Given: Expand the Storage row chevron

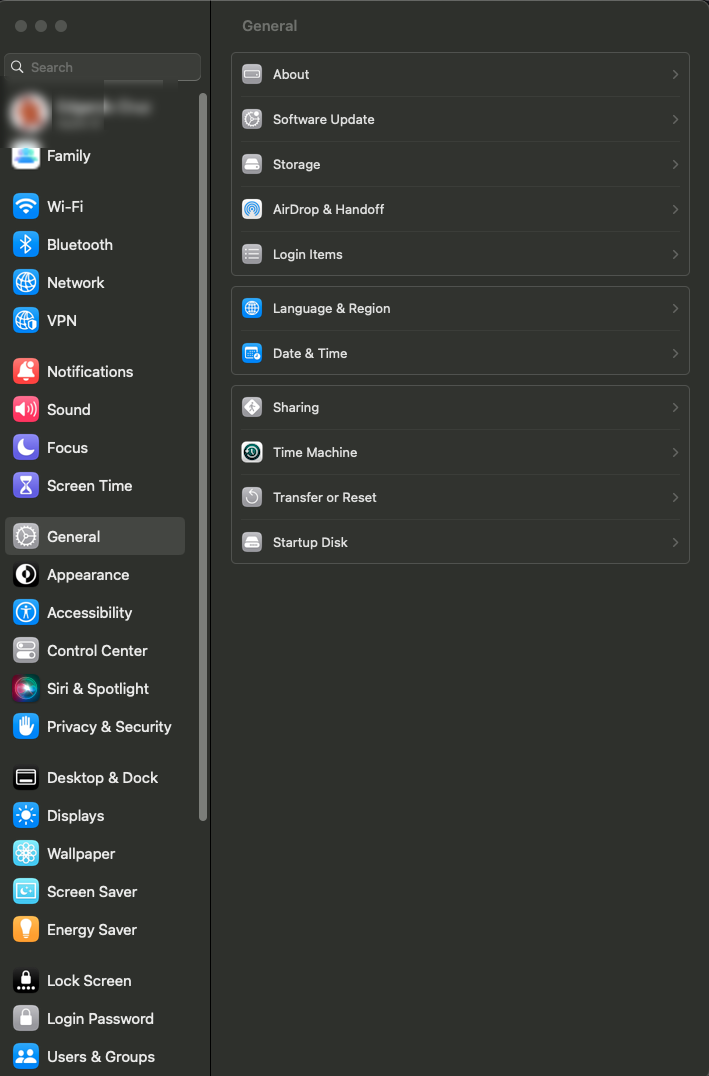Looking at the screenshot, I should coord(675,165).
